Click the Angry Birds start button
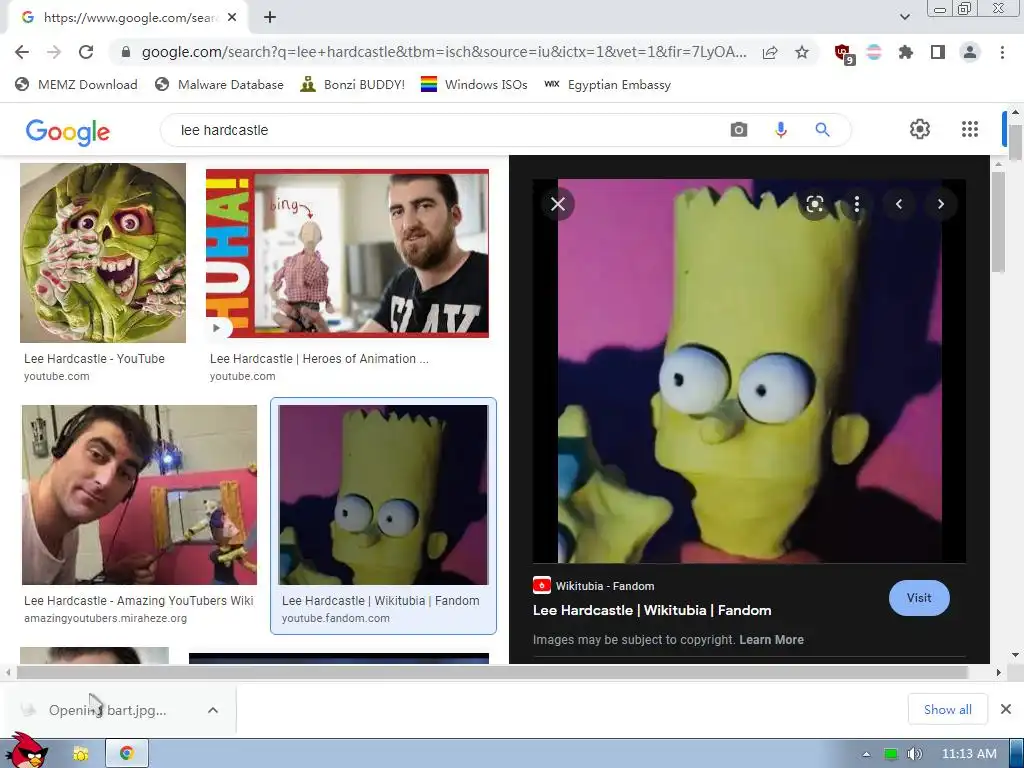This screenshot has width=1024, height=768. click(26, 751)
